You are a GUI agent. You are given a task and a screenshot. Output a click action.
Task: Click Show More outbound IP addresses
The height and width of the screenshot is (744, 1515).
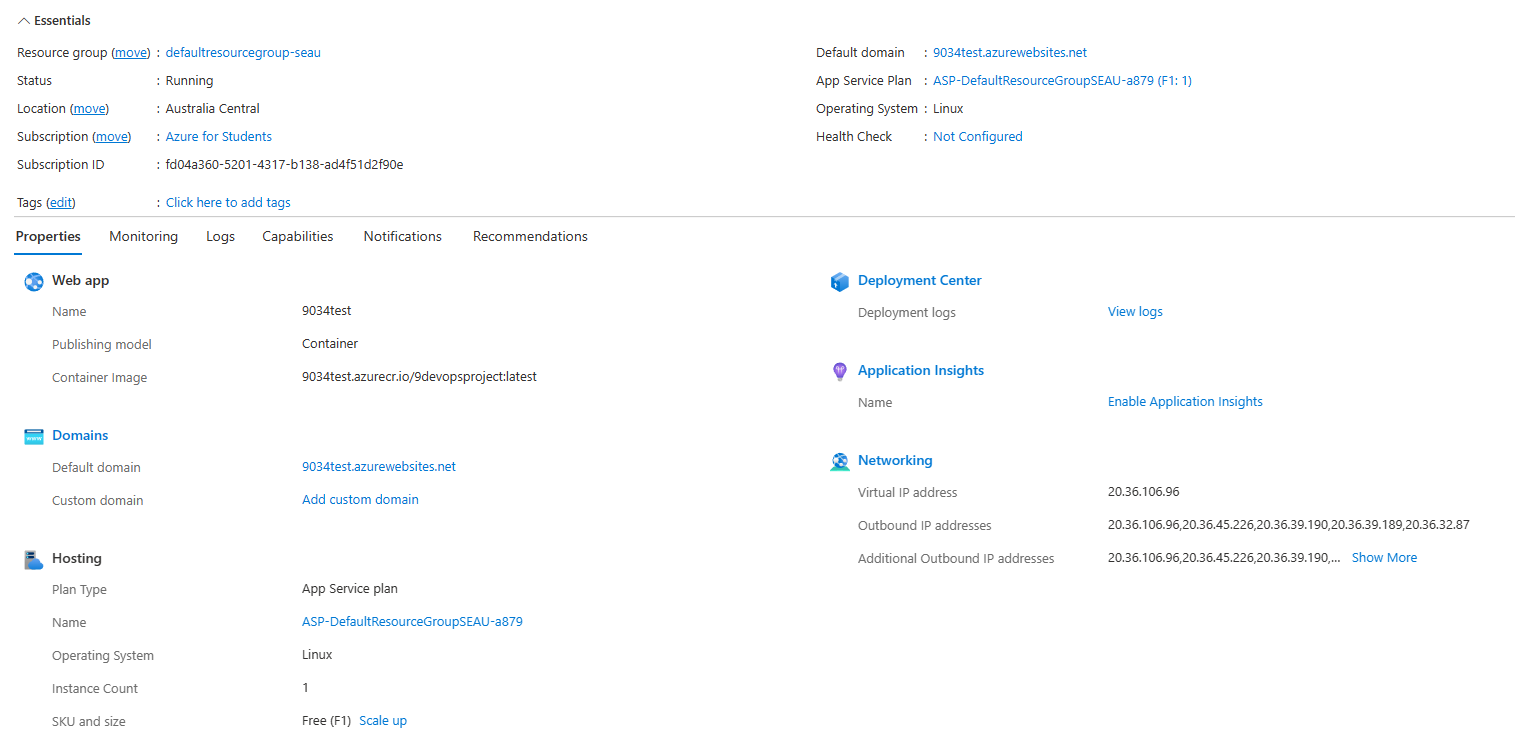(1384, 558)
